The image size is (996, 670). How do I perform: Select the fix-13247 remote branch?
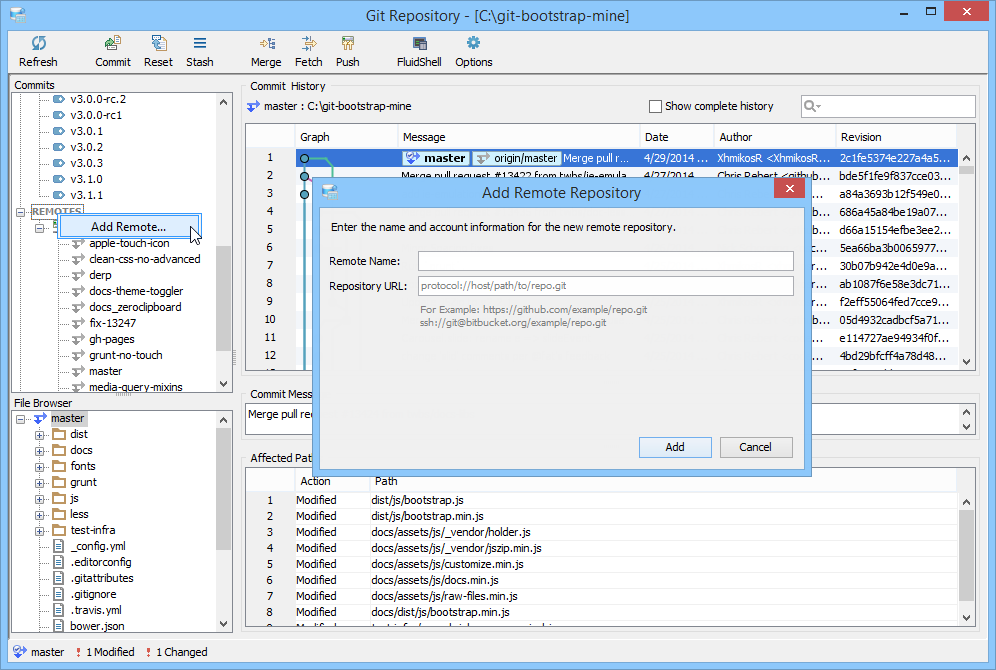pos(112,323)
